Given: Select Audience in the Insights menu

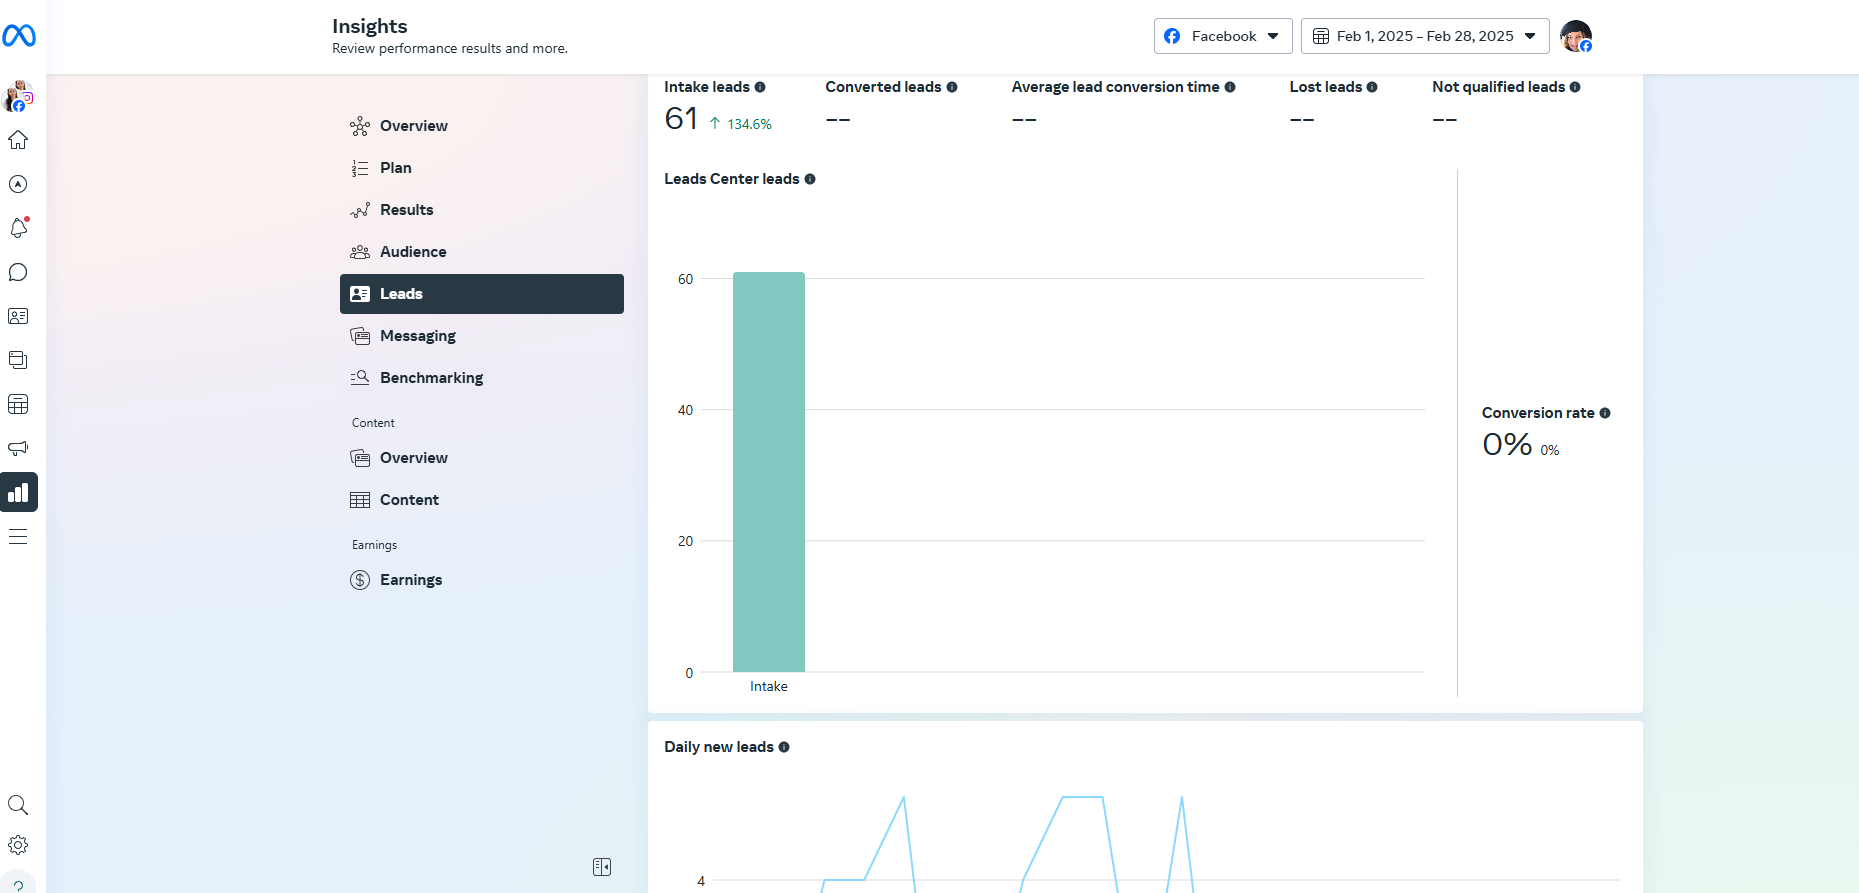Looking at the screenshot, I should point(413,252).
